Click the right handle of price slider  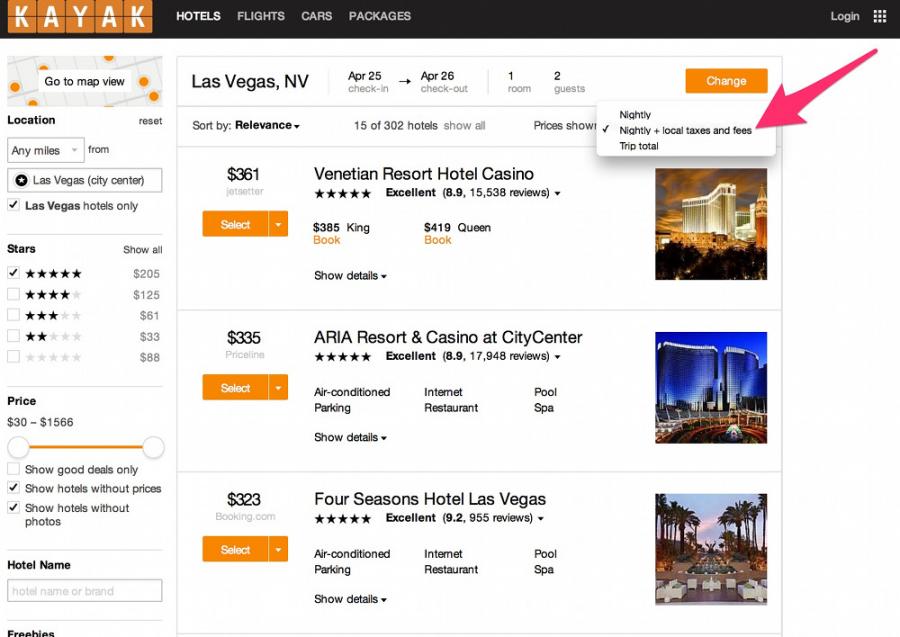pyautogui.click(x=153, y=447)
